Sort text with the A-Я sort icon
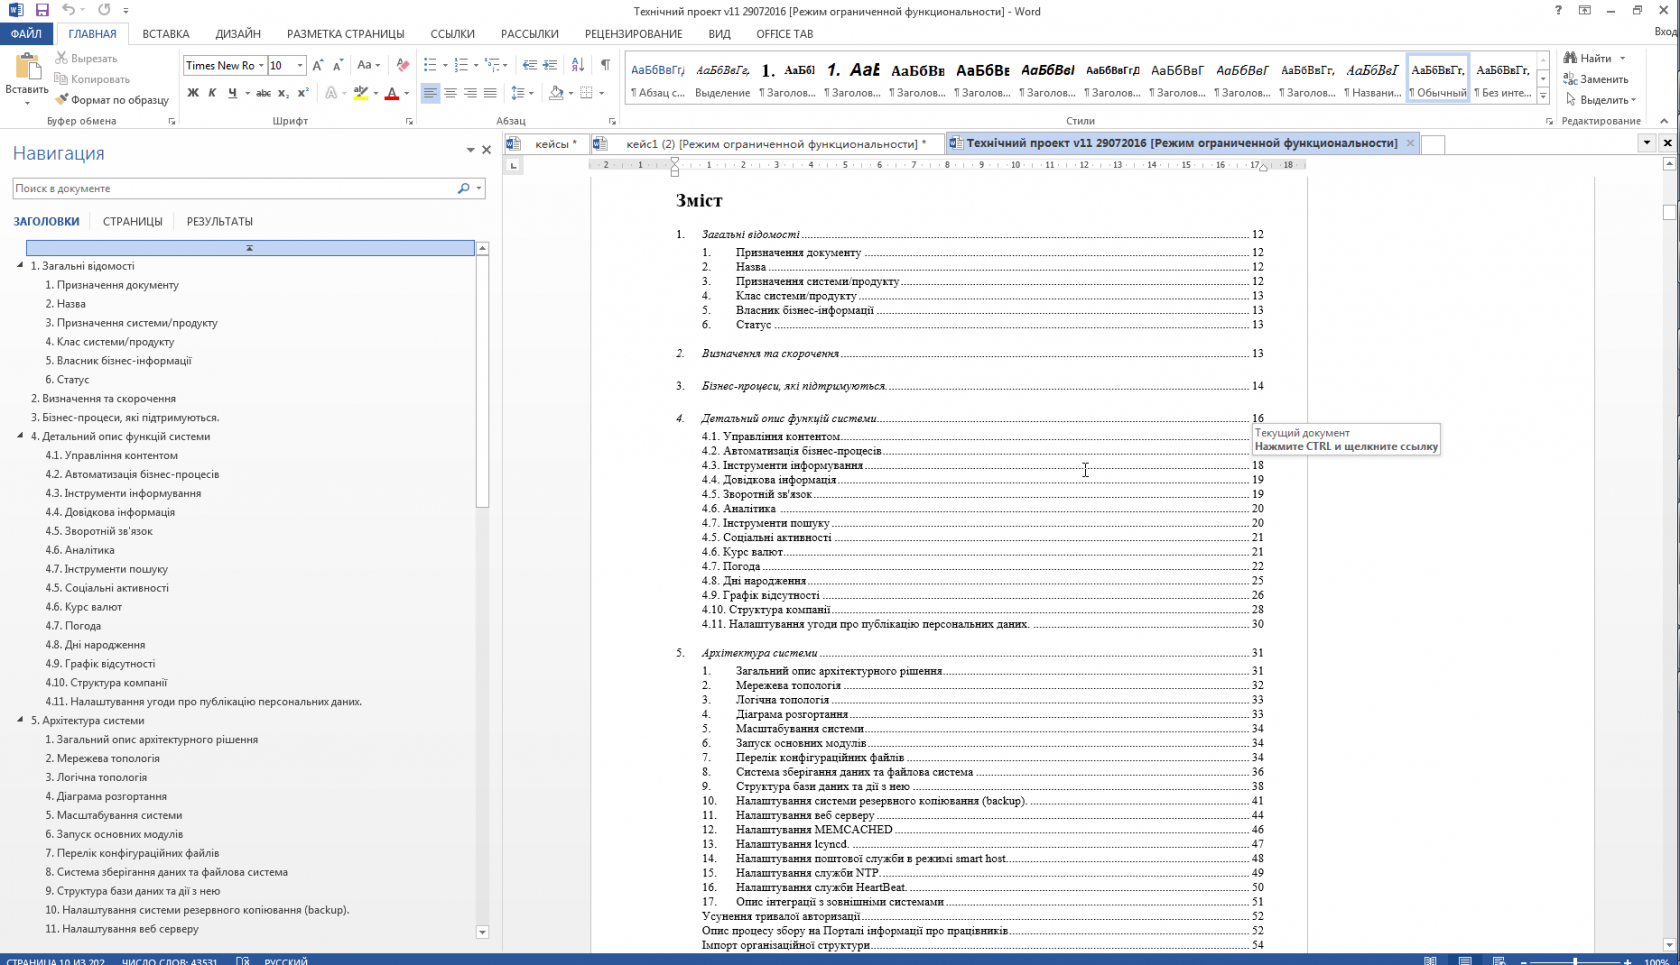 click(x=578, y=65)
